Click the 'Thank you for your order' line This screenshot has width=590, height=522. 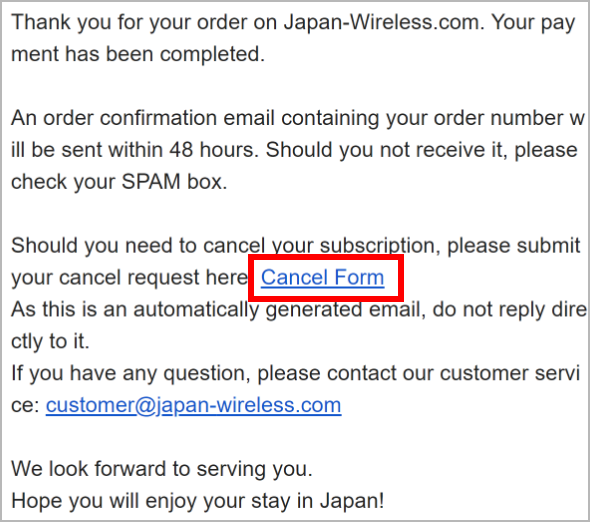coord(293,23)
